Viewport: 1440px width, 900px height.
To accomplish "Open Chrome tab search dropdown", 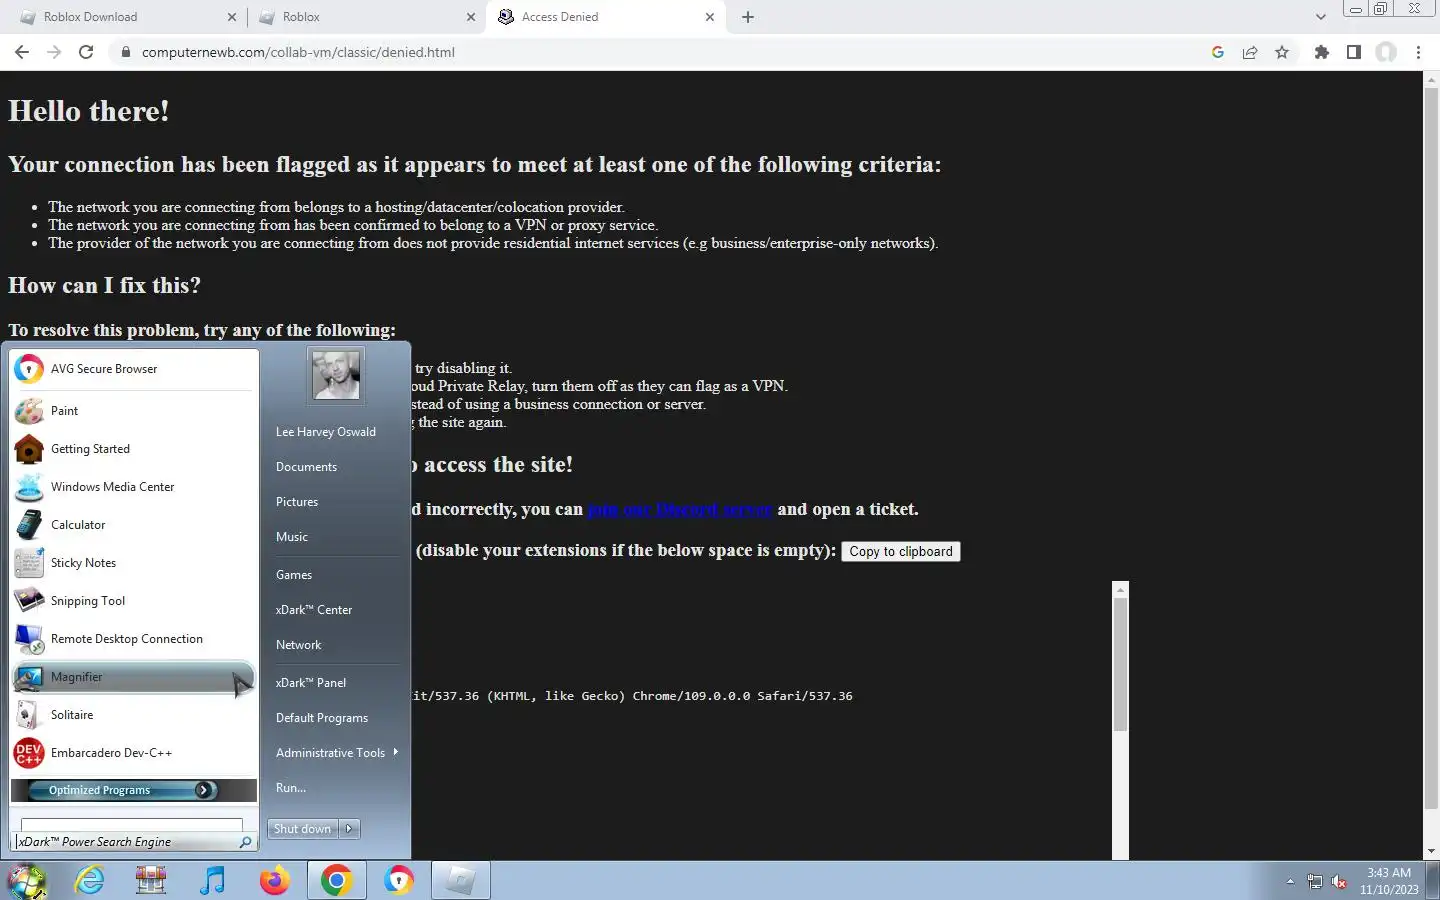I will (x=1320, y=17).
